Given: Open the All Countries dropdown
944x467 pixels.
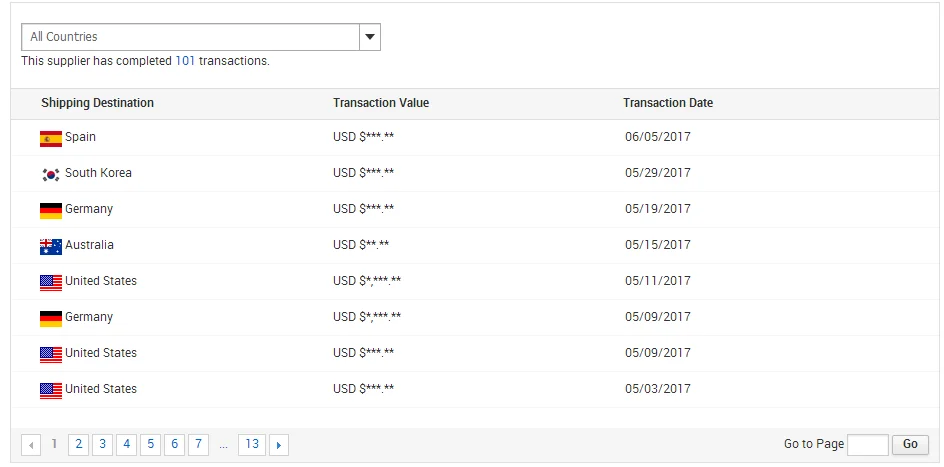Looking at the screenshot, I should pyautogui.click(x=190, y=37).
